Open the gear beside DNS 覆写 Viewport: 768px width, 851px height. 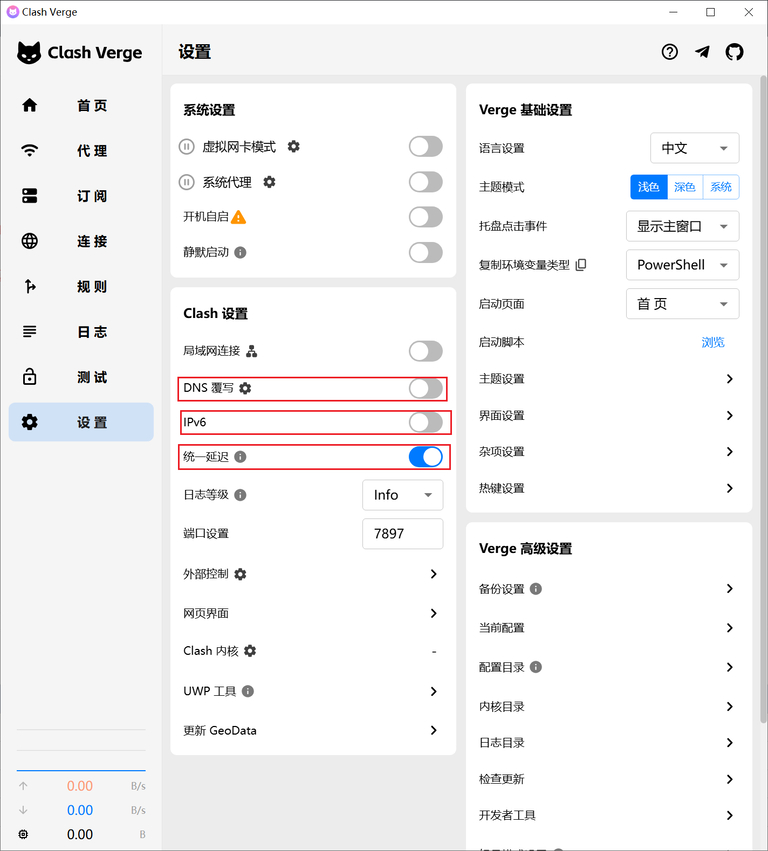pyautogui.click(x=245, y=388)
